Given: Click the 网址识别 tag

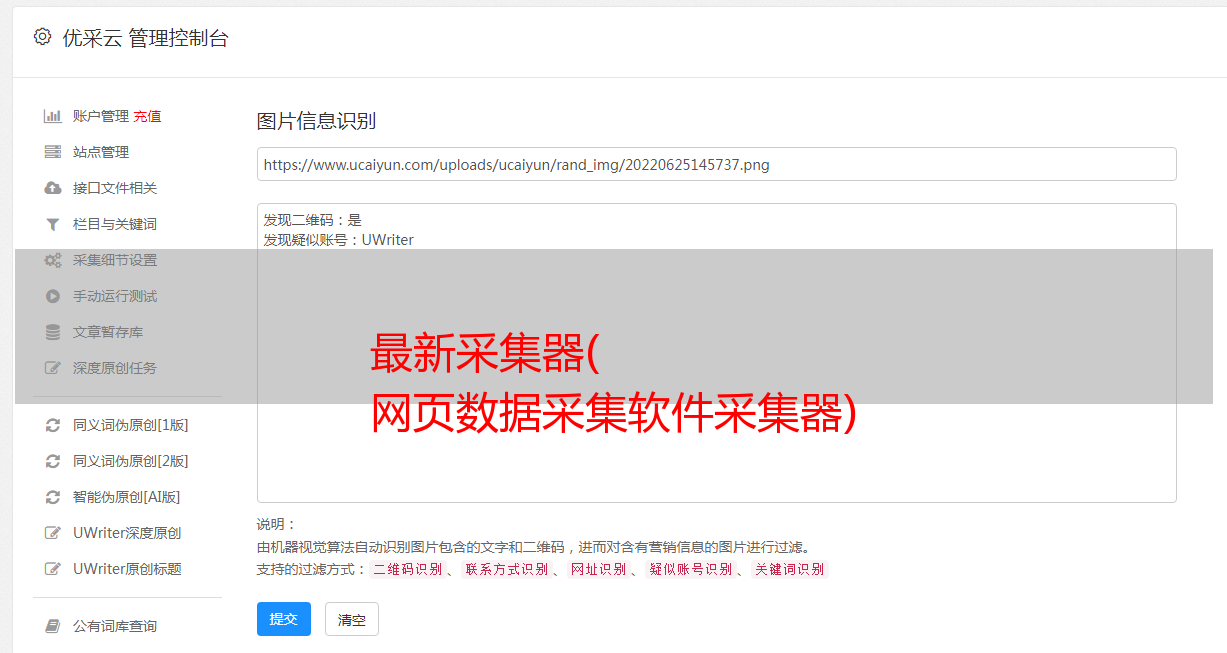Looking at the screenshot, I should (598, 569).
